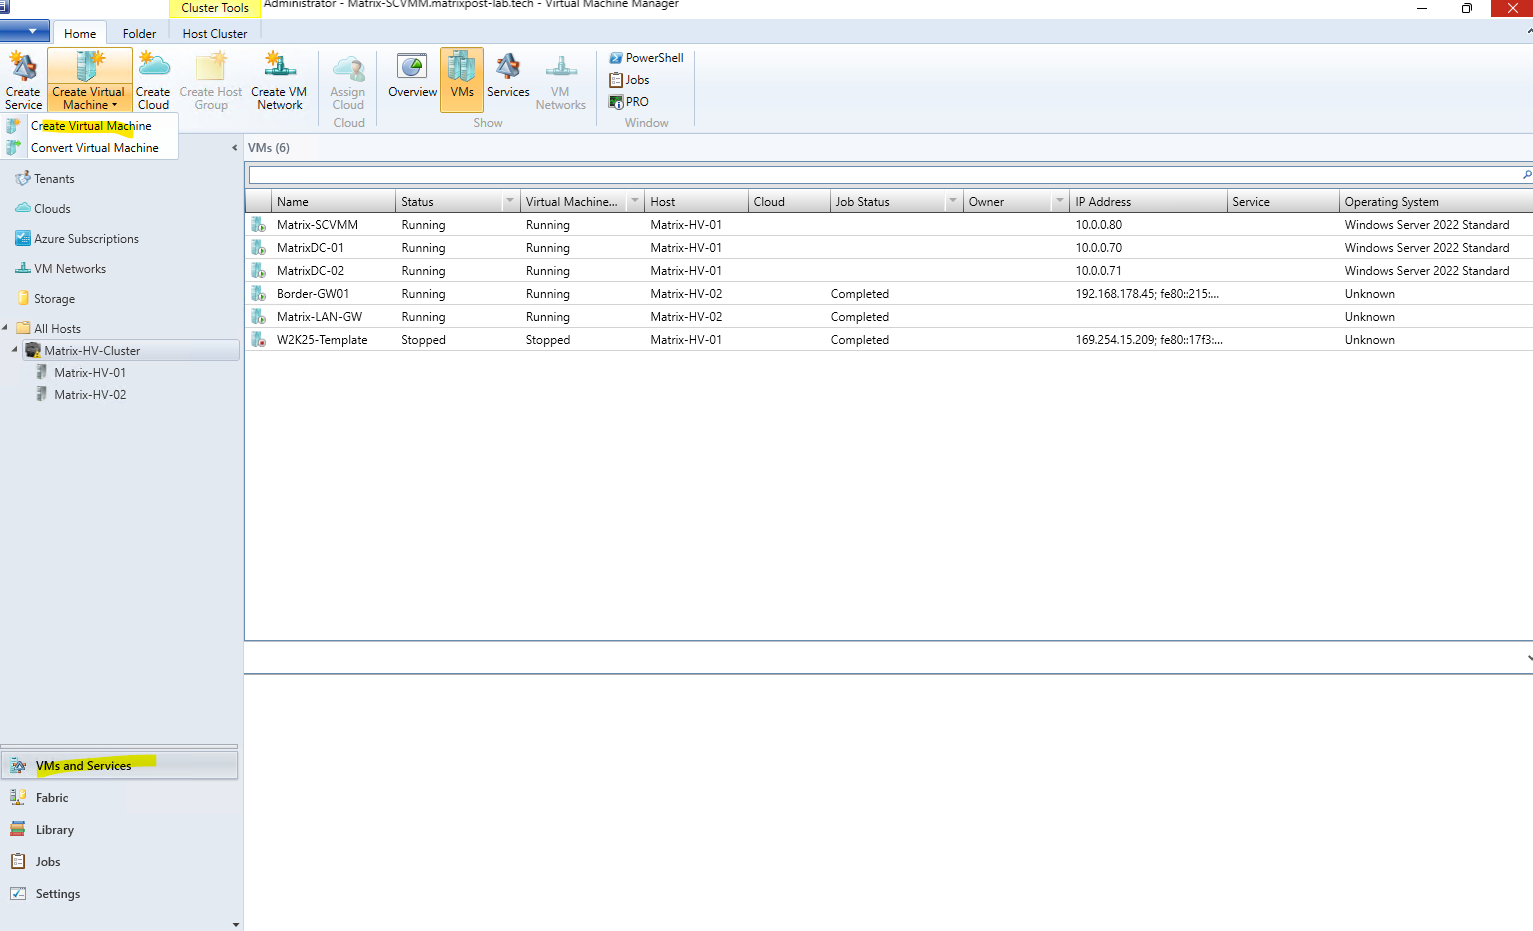Click the Cluster Tools contextual tab header

[215, 8]
